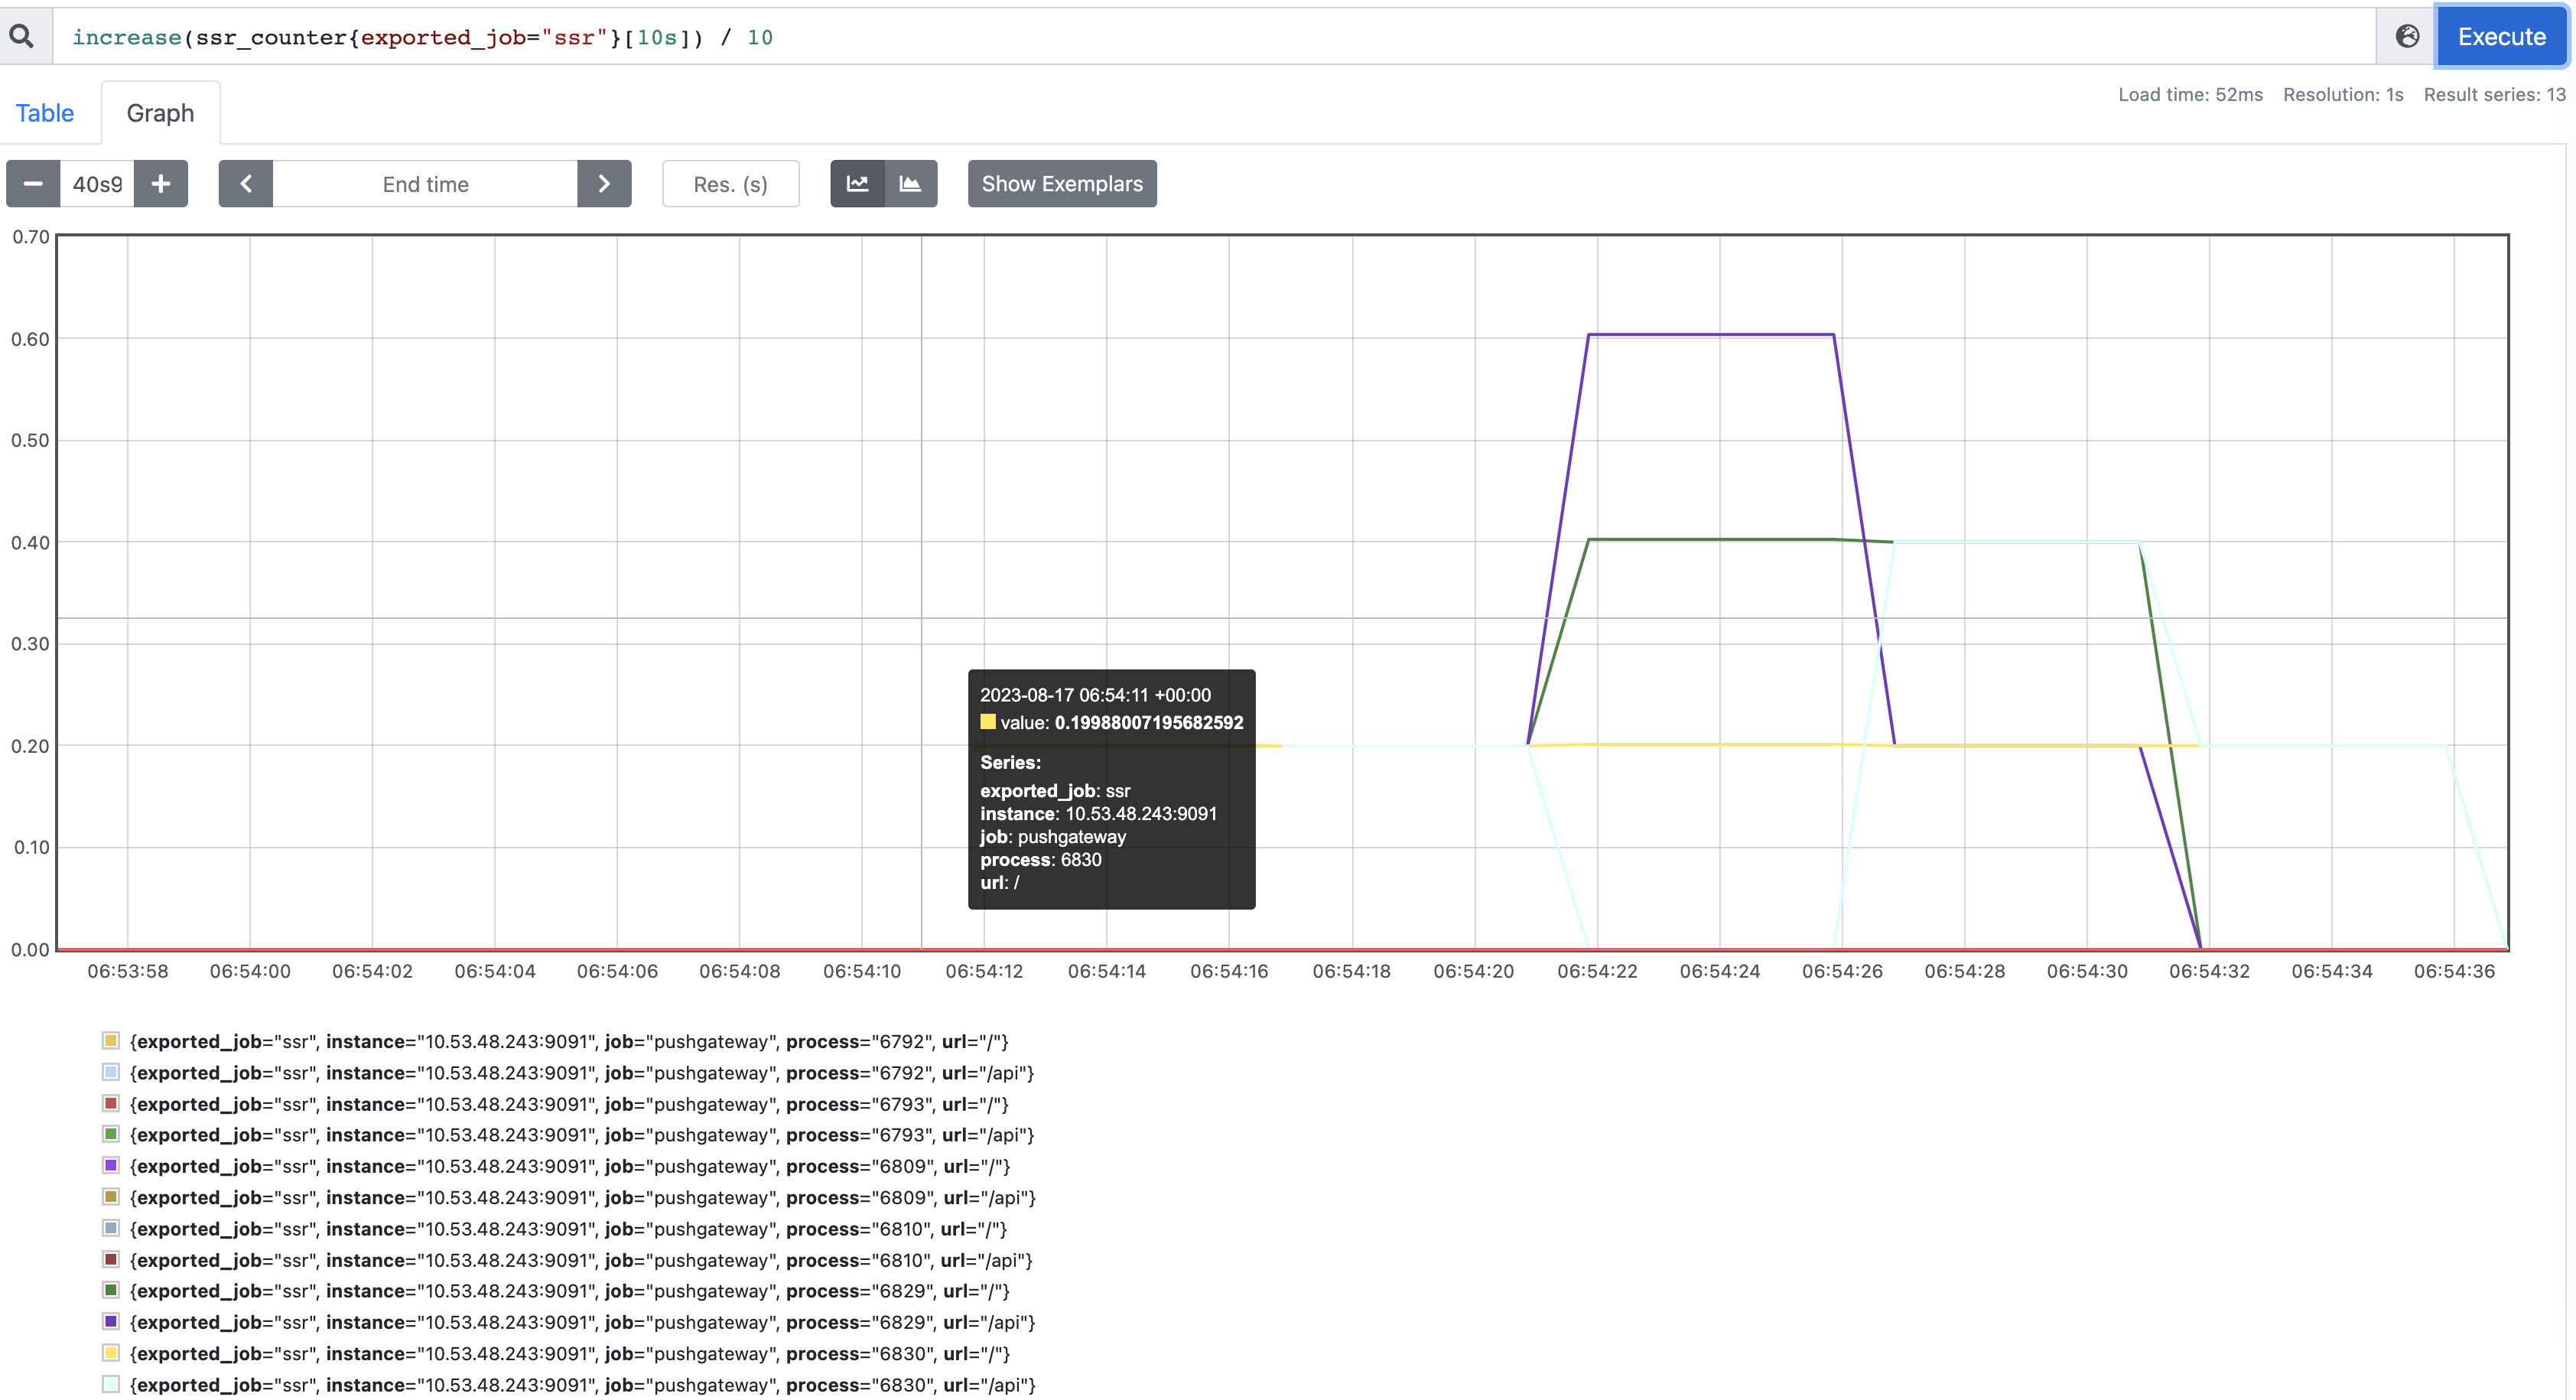Click the End time input field

point(425,184)
